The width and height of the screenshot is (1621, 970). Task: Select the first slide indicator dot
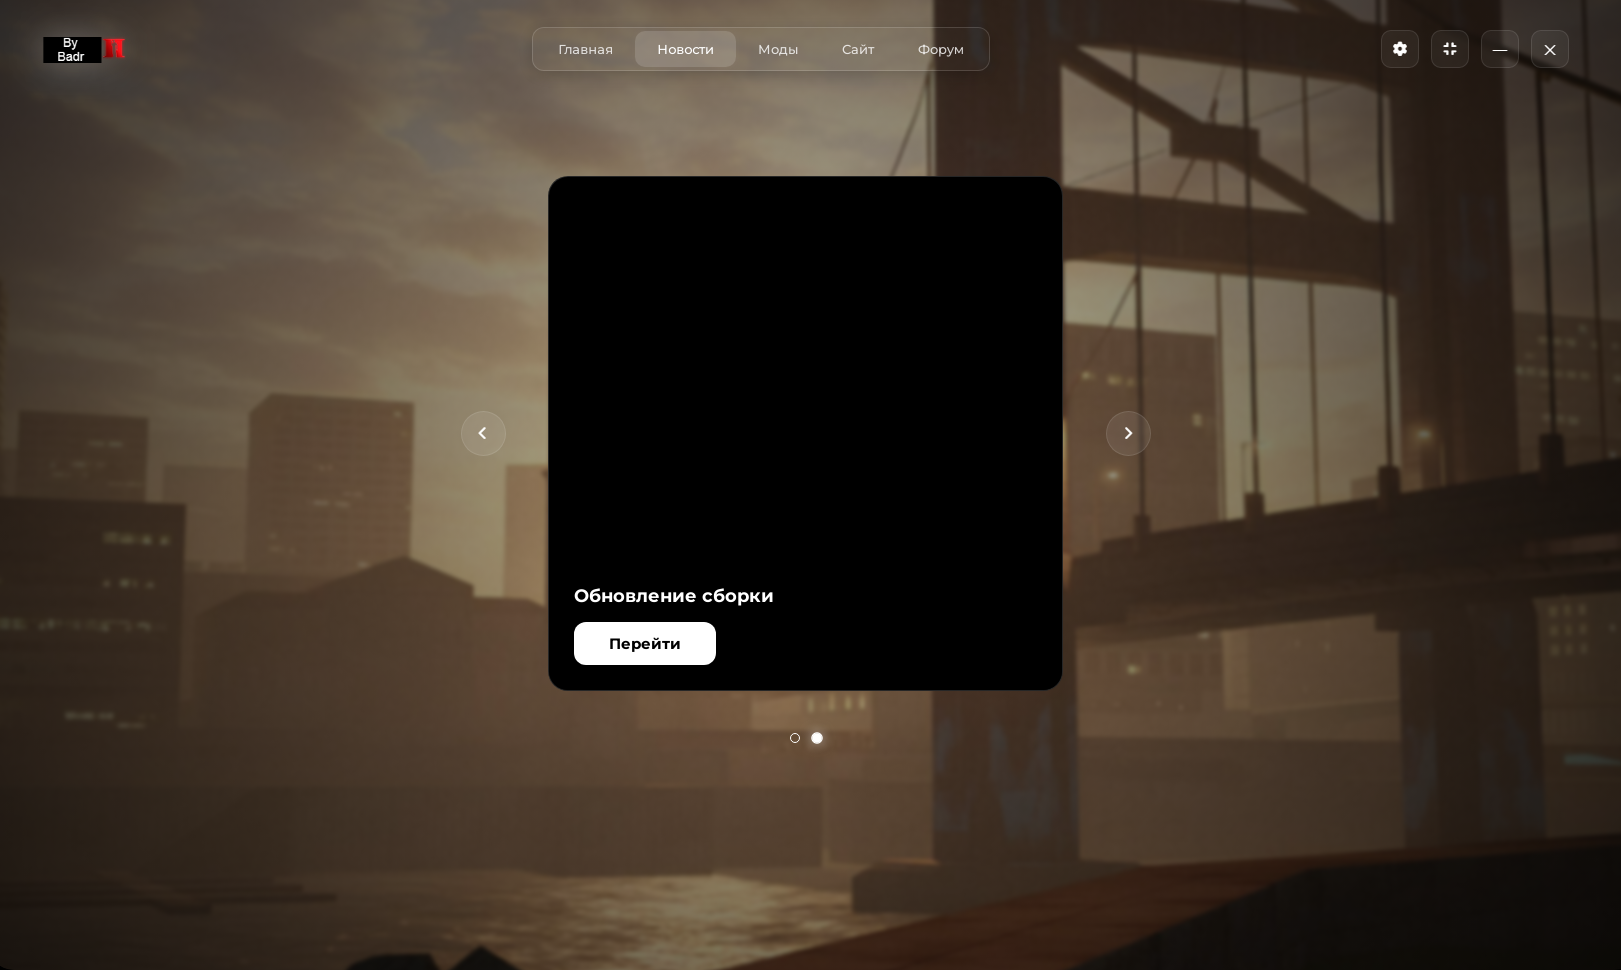[795, 738]
